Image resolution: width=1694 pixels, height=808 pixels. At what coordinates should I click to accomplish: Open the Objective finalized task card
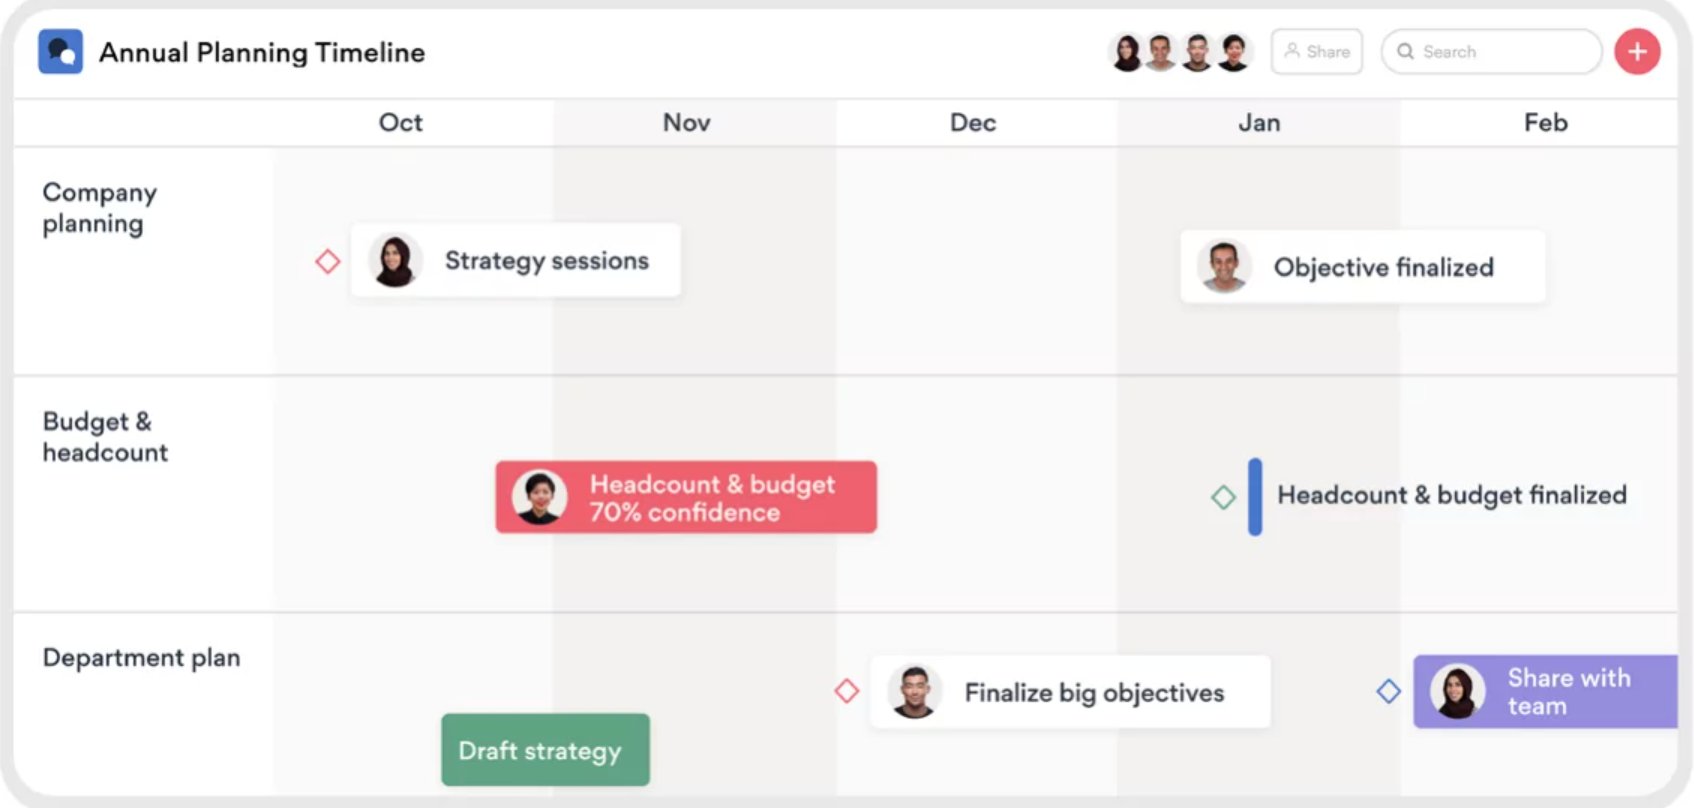click(1363, 267)
